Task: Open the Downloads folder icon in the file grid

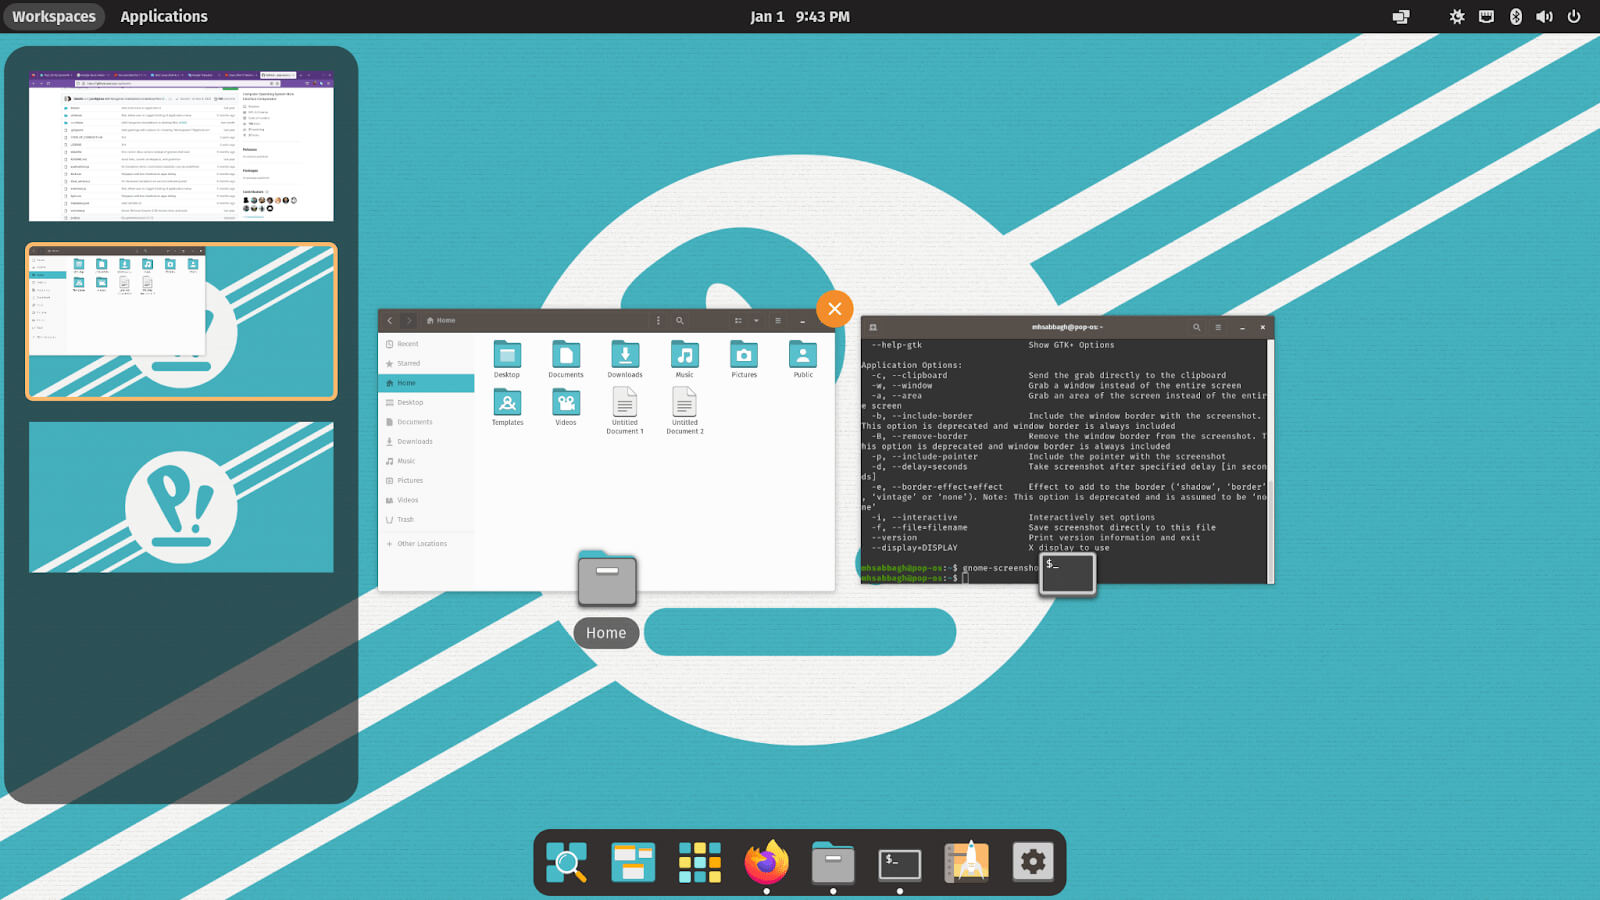Action: pos(625,359)
